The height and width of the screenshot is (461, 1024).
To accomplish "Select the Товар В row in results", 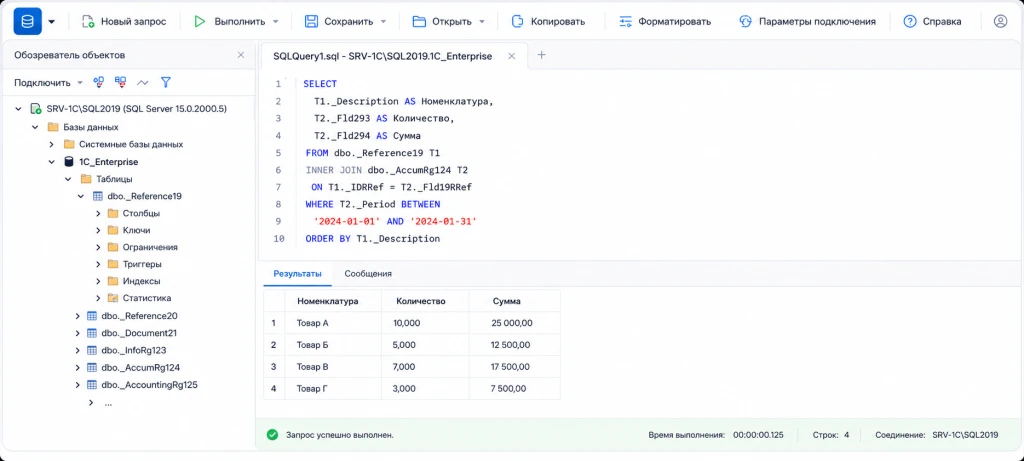I will [x=411, y=366].
